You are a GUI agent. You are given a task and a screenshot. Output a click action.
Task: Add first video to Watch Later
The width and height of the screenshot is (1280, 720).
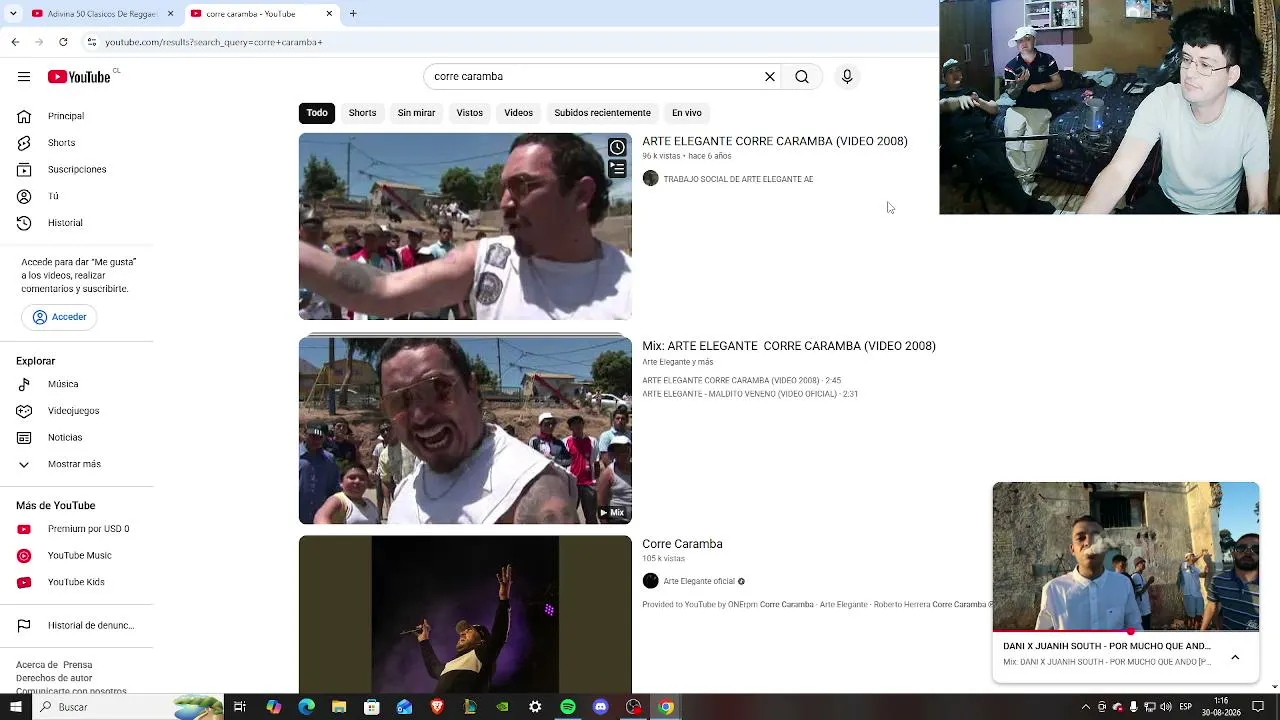[x=617, y=148]
